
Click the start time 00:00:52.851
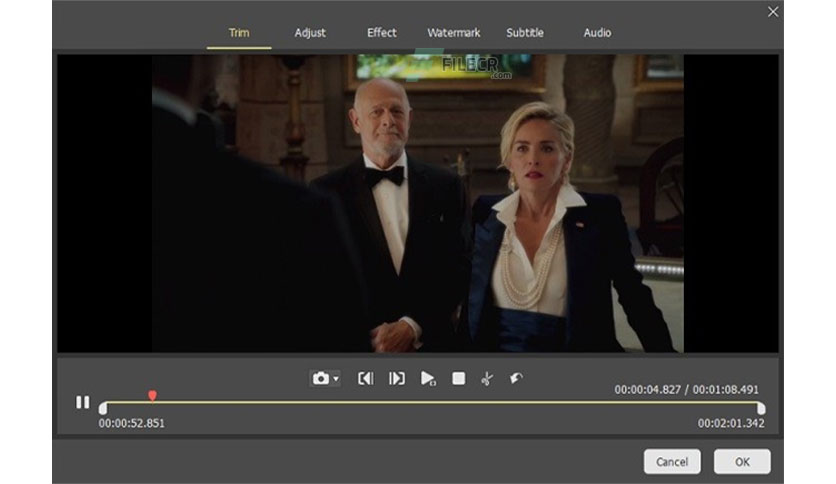click(x=132, y=423)
